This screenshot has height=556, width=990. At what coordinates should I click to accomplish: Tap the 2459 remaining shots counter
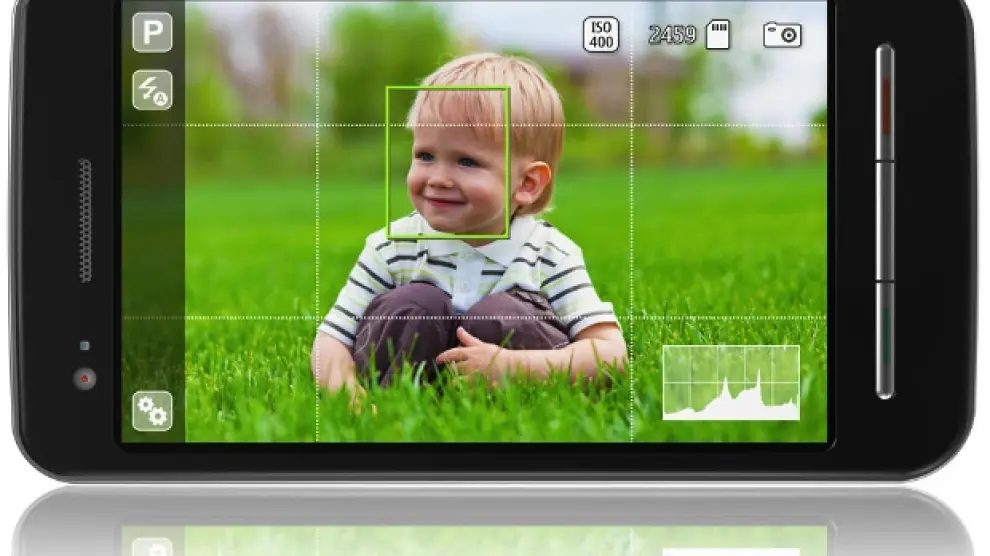click(672, 35)
